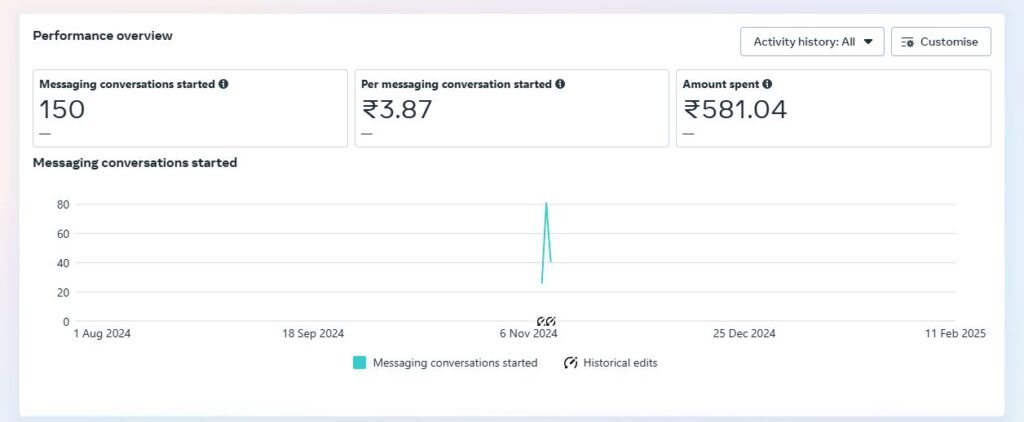Click info icon beside Messaging conversations started

(x=223, y=84)
